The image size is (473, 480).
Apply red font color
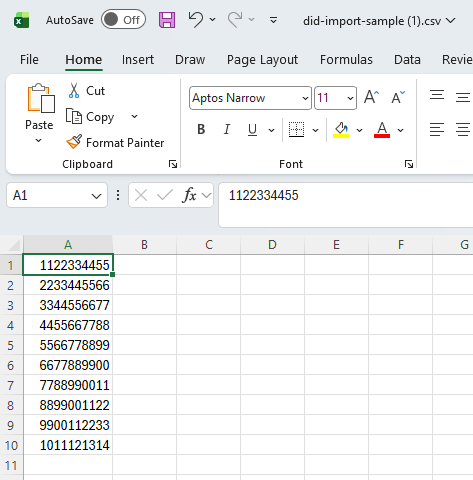(382, 130)
